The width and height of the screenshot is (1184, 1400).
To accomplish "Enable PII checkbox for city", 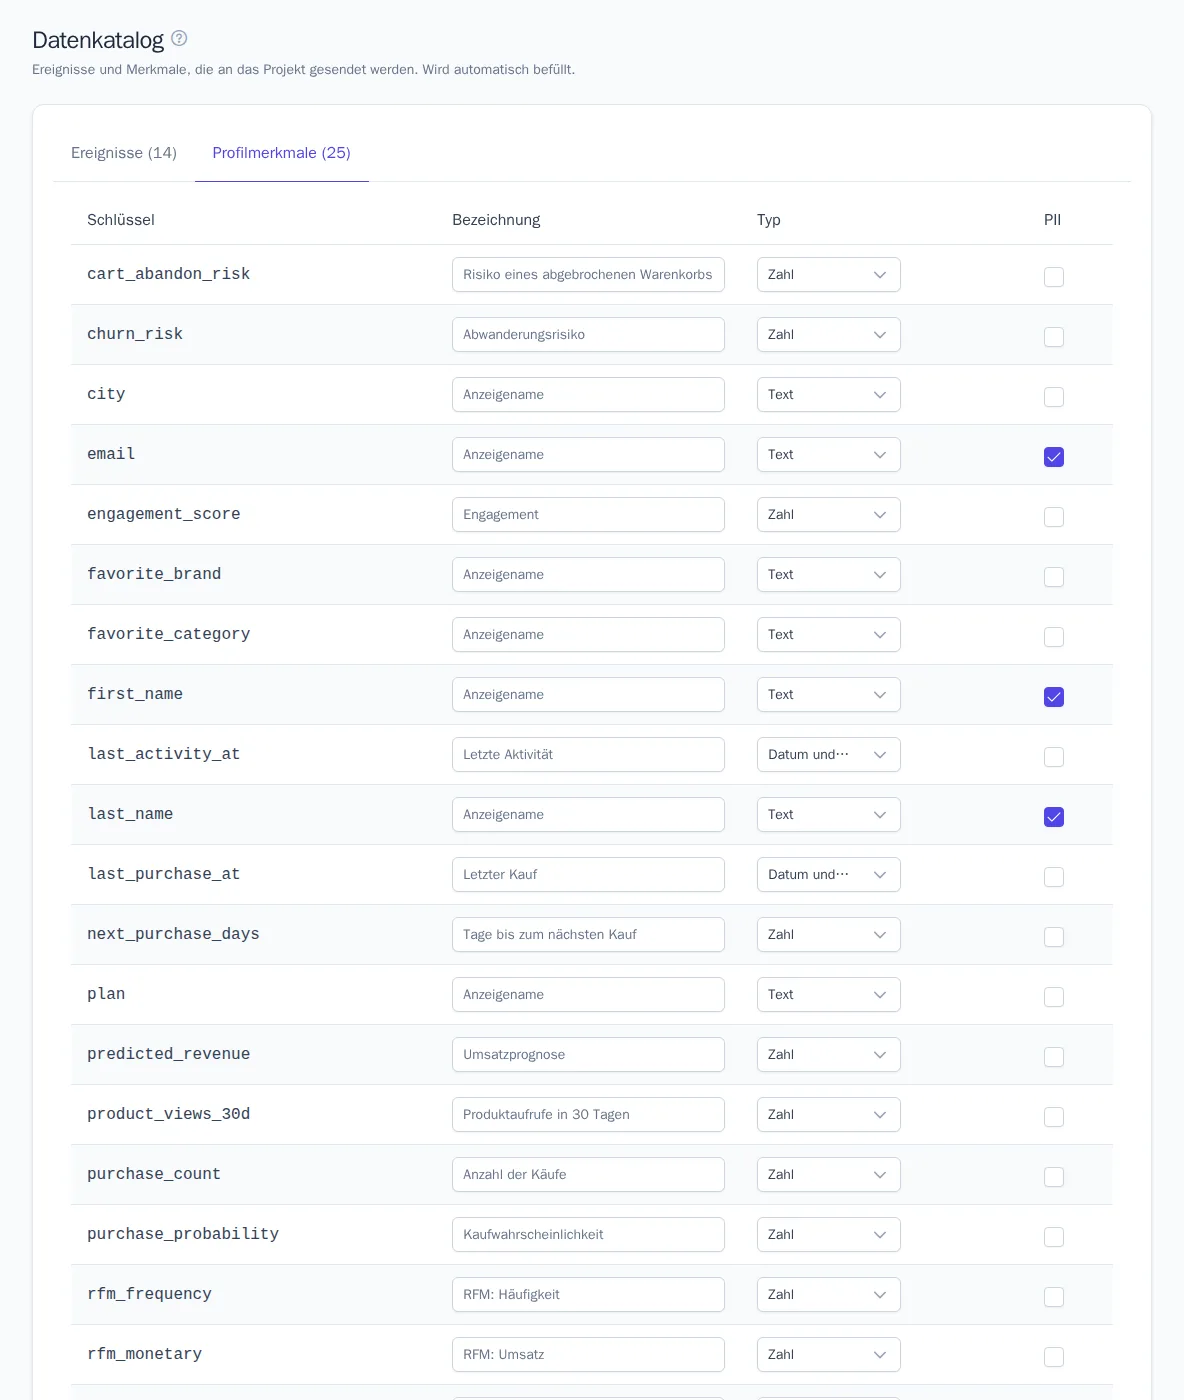I will coord(1054,397).
